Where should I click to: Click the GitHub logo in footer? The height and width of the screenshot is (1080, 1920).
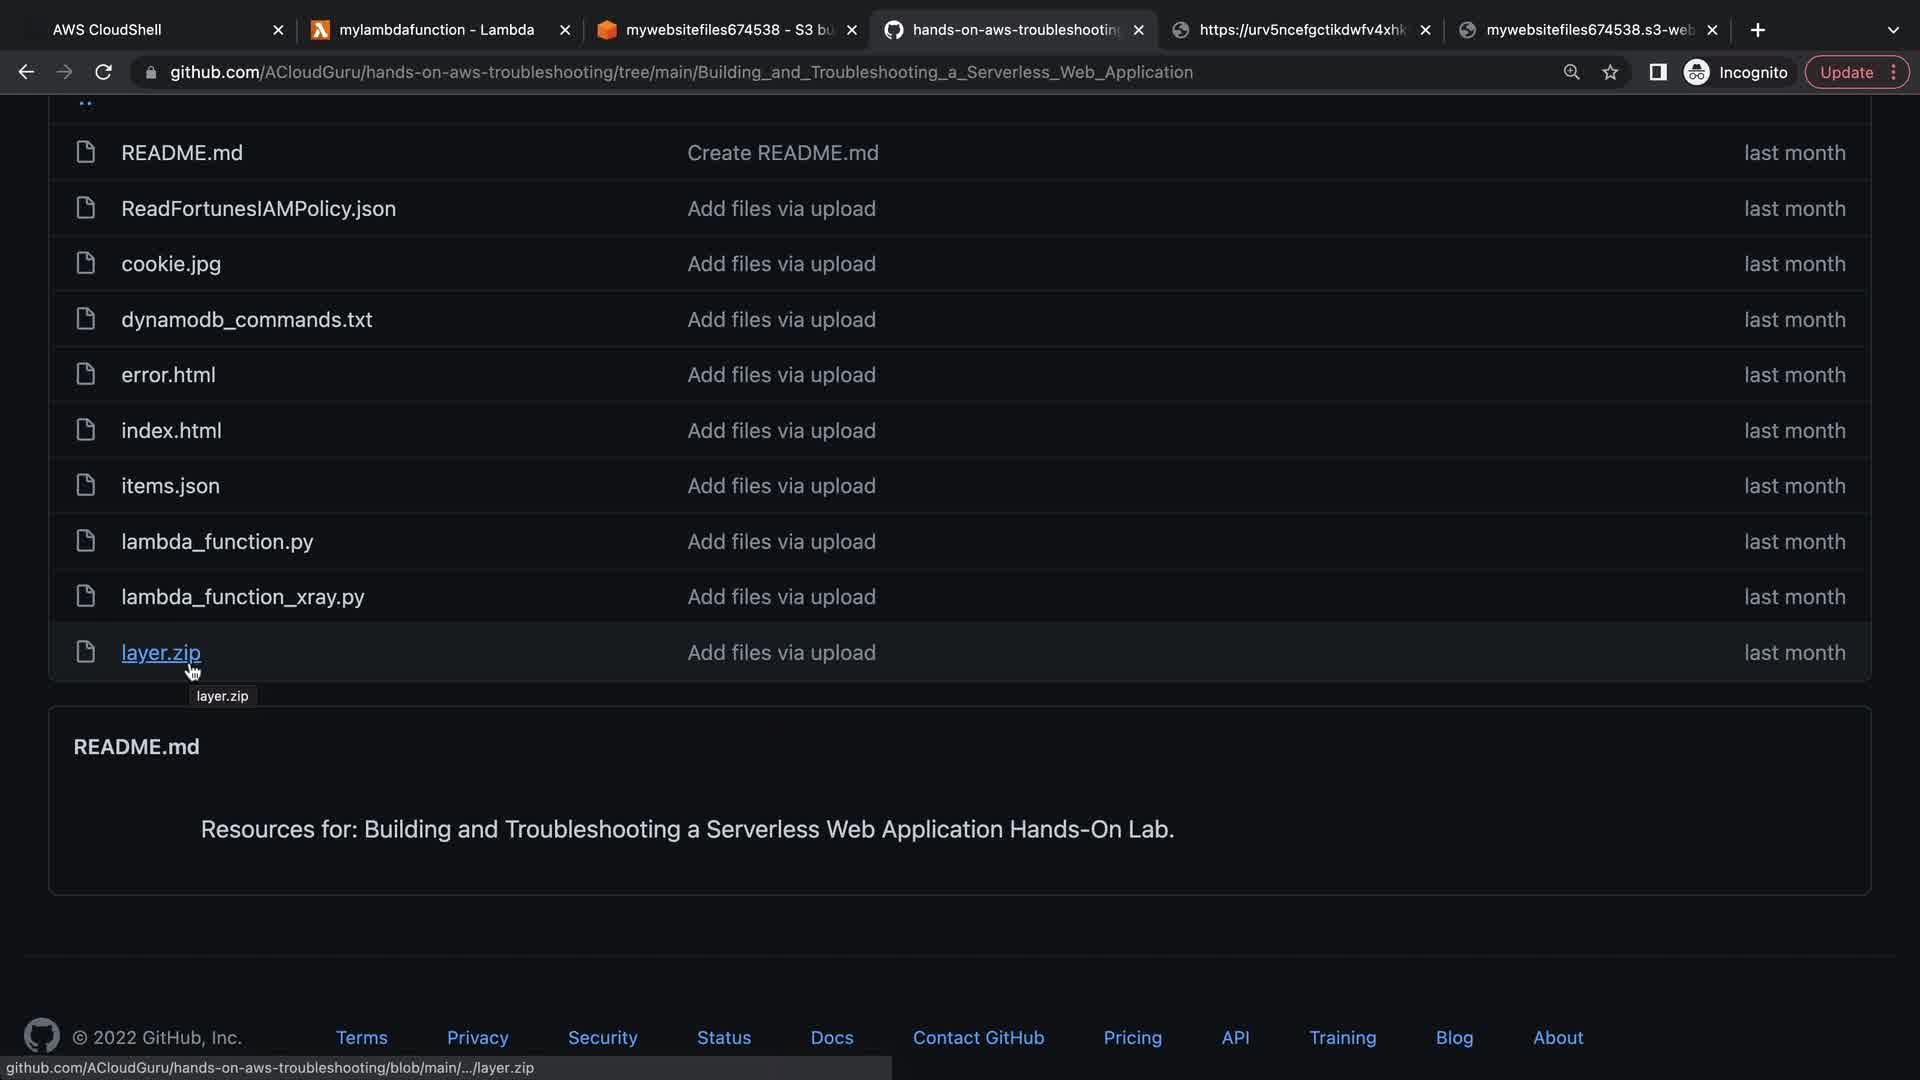[x=41, y=1036]
